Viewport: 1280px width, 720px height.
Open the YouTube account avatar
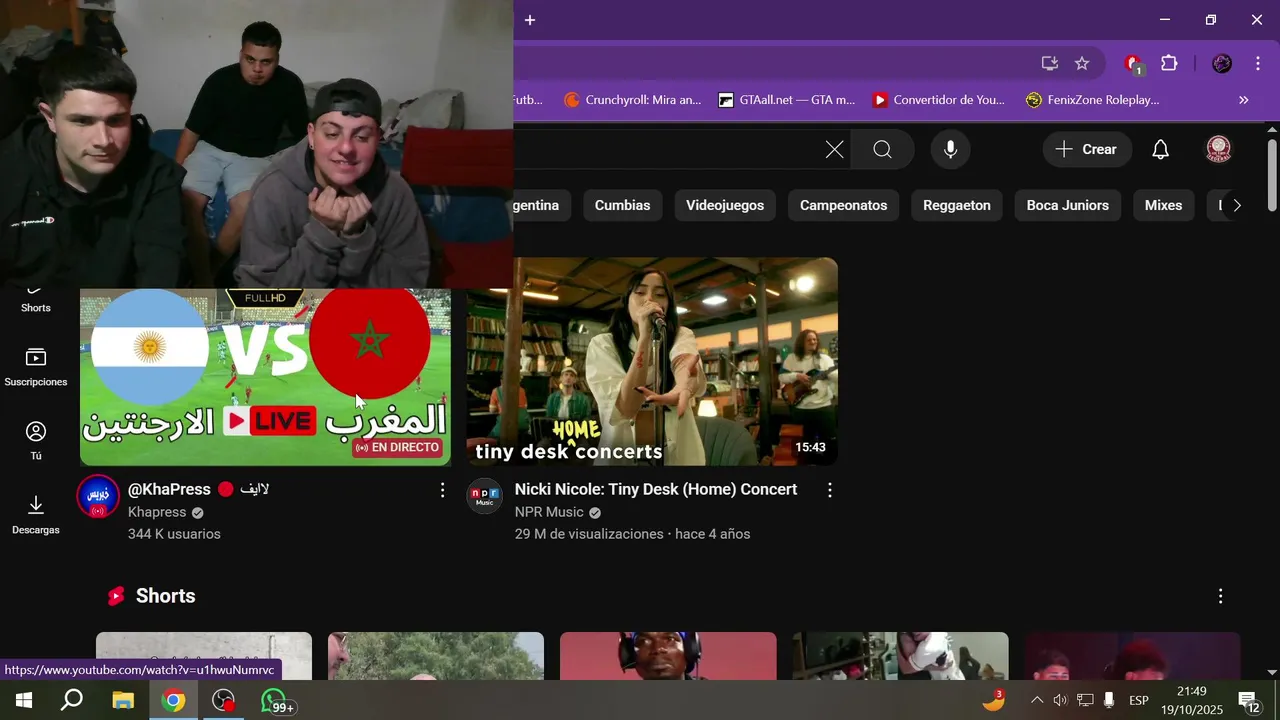1219,149
